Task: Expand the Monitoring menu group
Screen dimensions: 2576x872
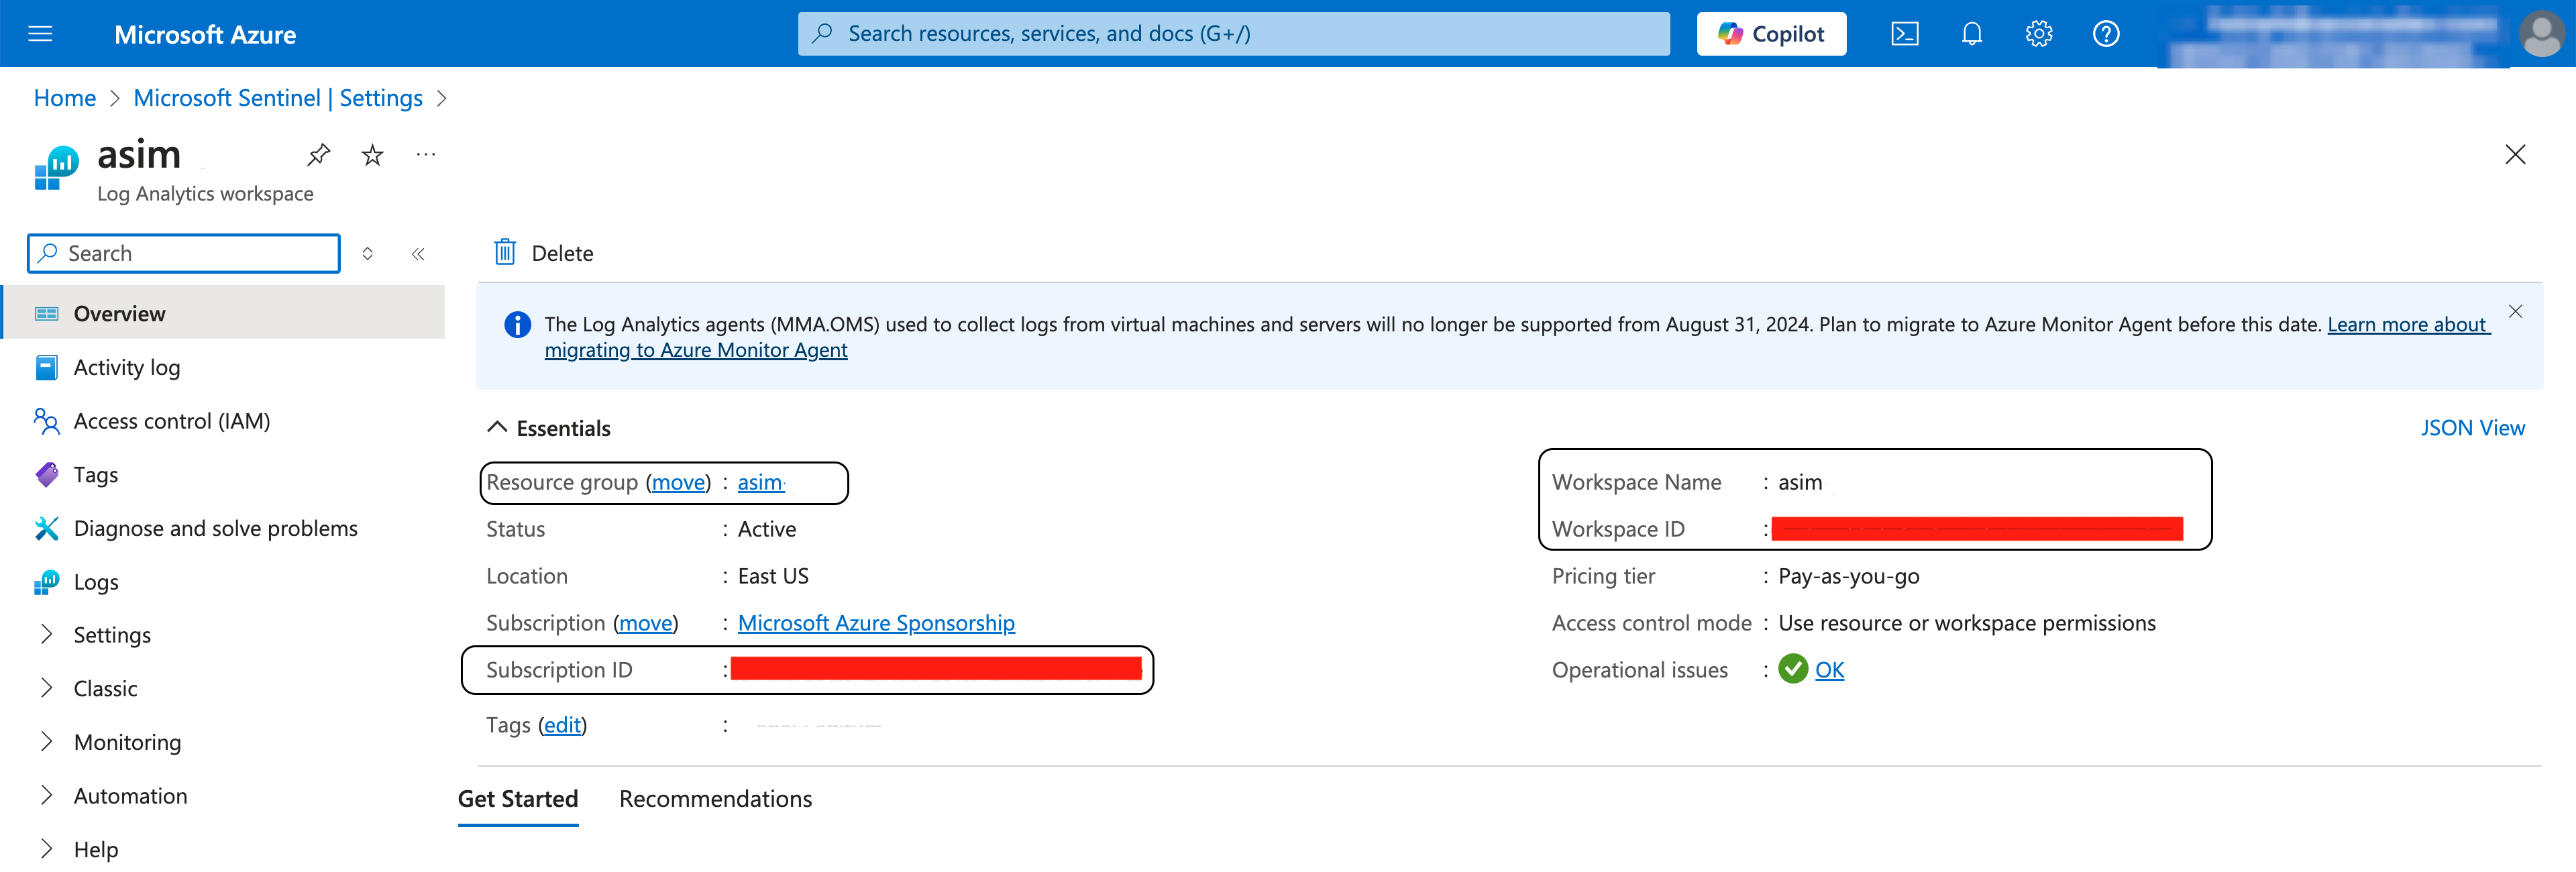Action: tap(47, 742)
